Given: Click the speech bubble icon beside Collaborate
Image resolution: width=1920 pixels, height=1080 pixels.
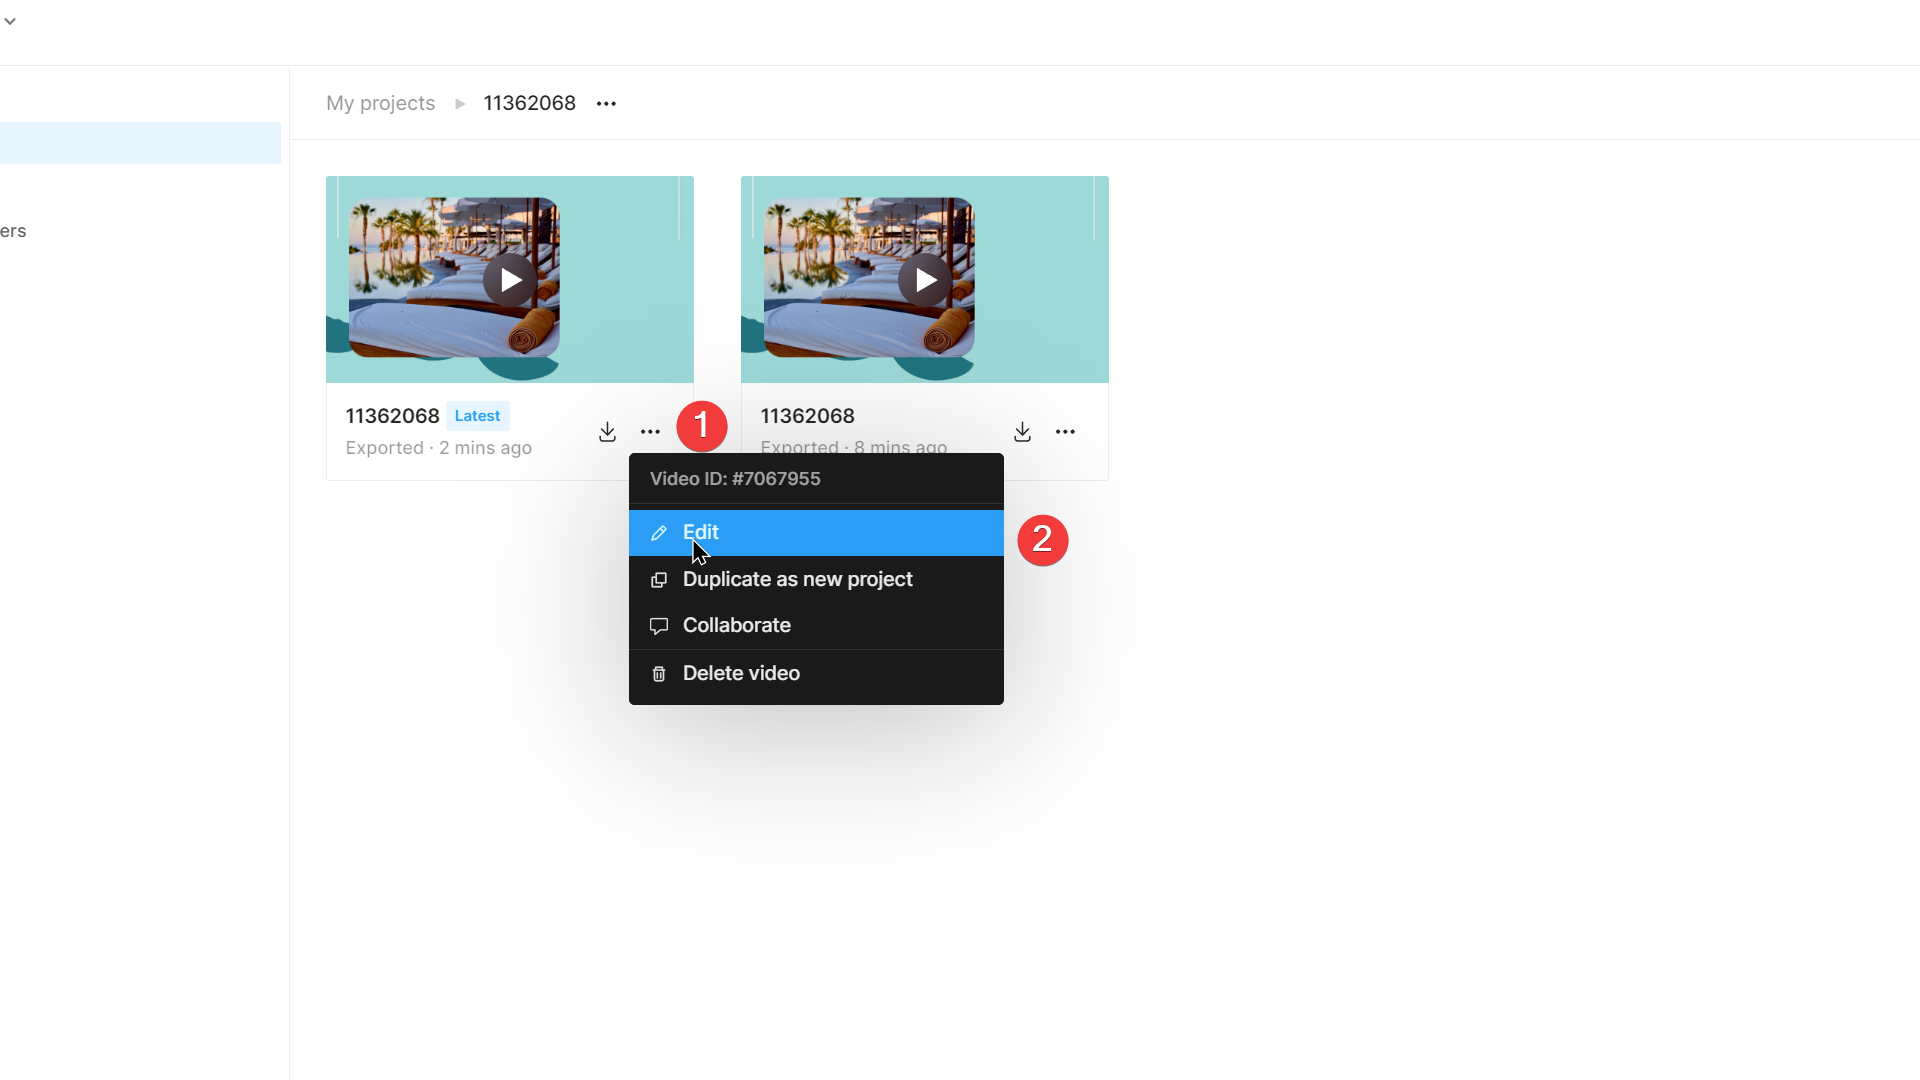Looking at the screenshot, I should coord(659,625).
